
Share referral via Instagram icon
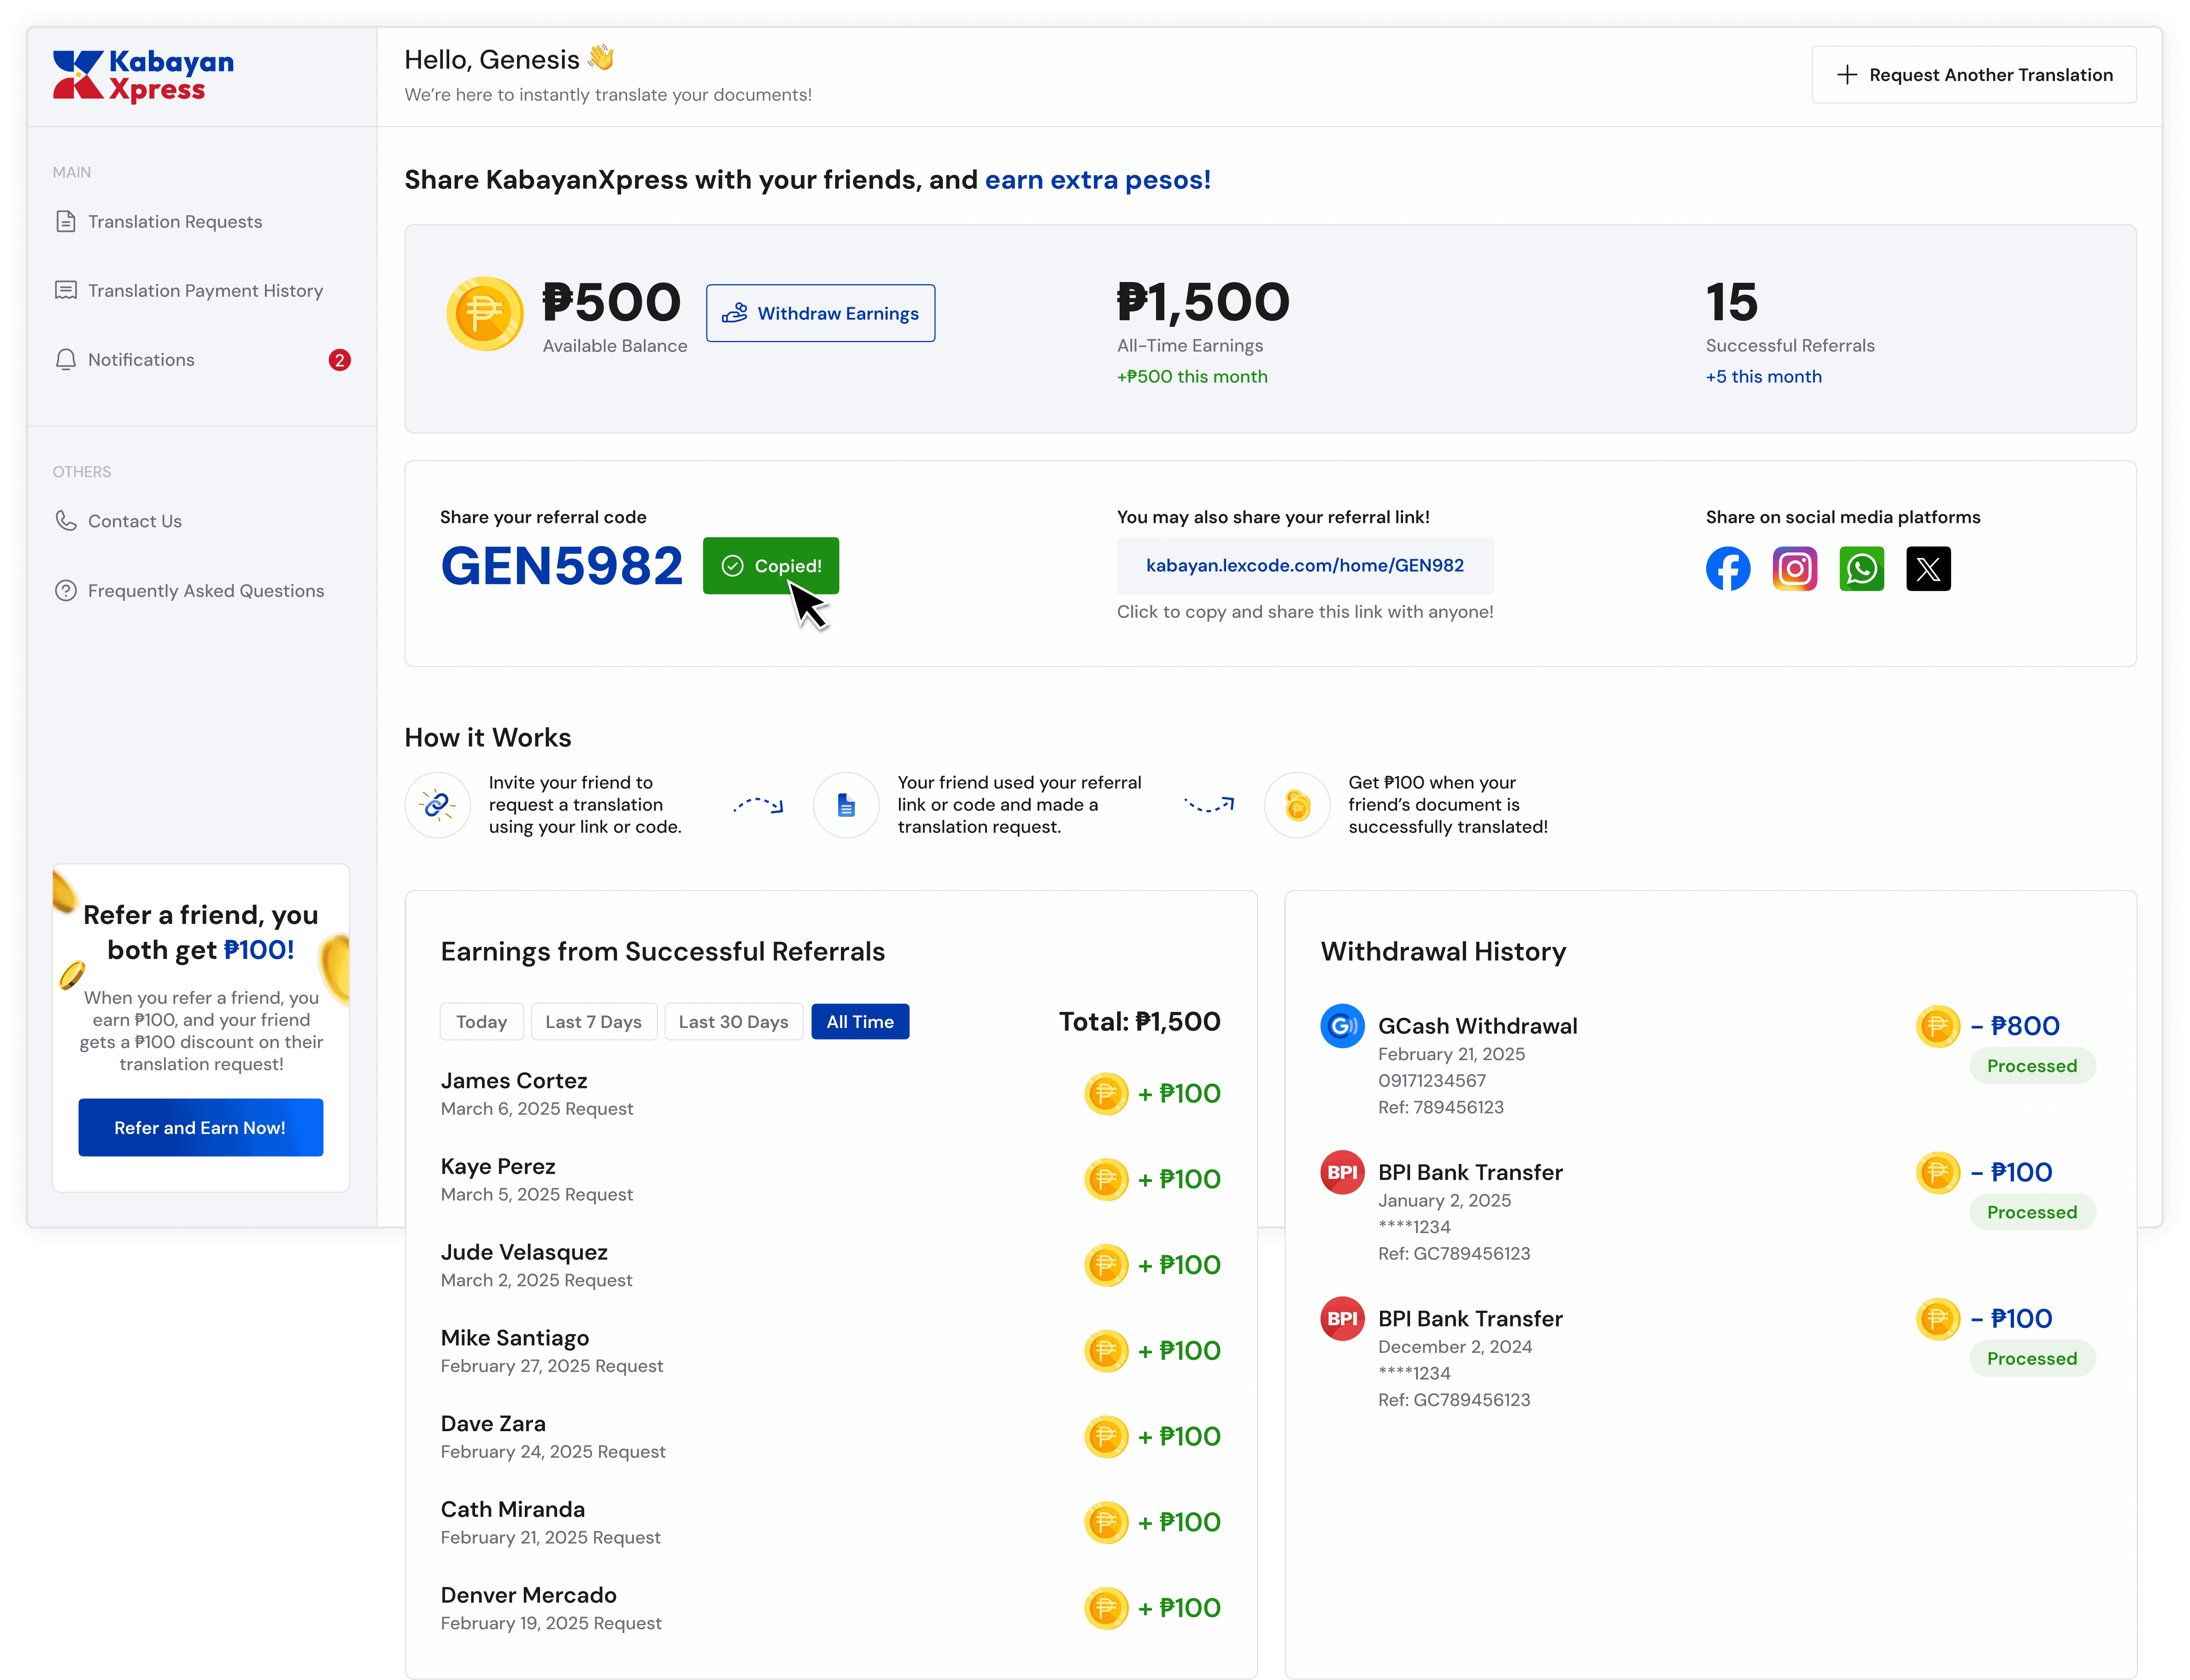coord(1794,569)
